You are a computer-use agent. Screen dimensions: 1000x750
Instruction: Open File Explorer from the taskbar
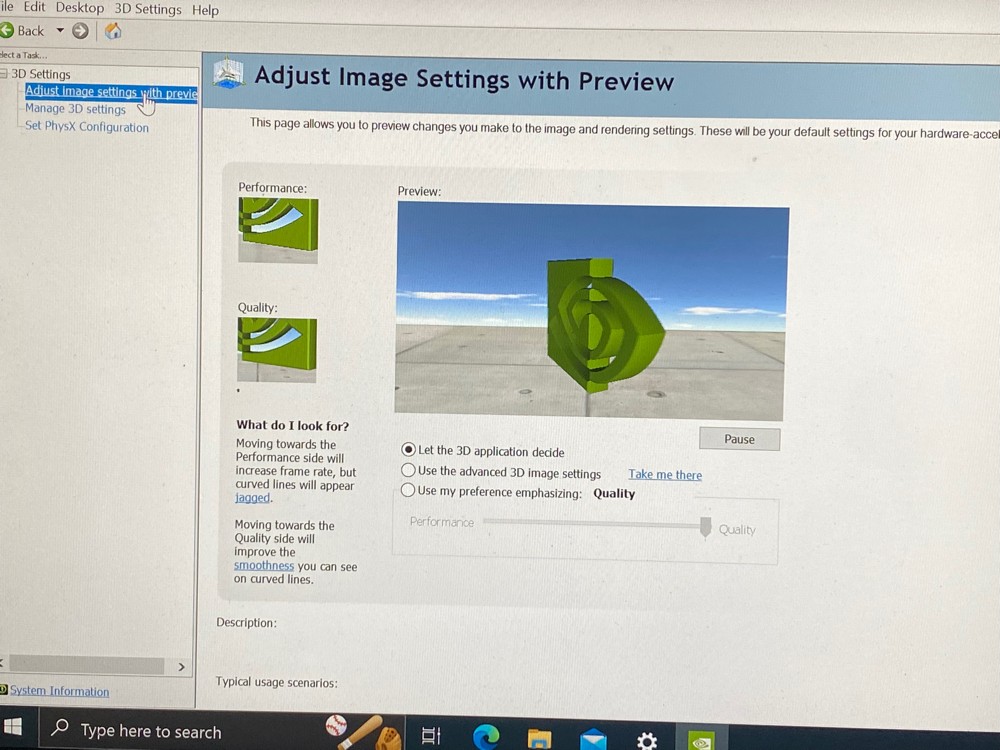[540, 738]
